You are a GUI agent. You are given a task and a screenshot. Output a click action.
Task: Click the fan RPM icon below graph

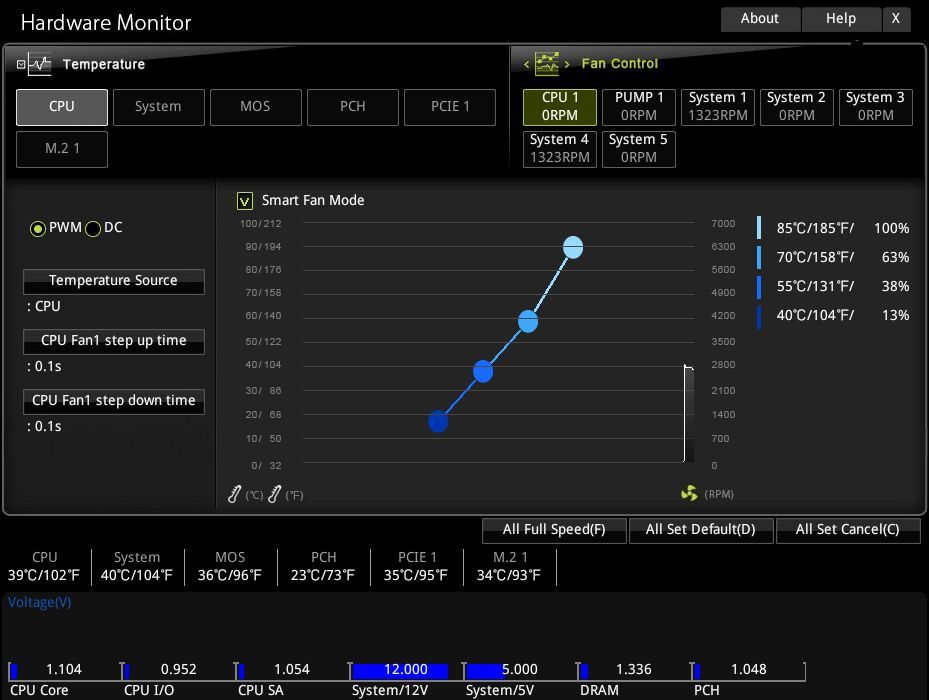click(x=689, y=493)
